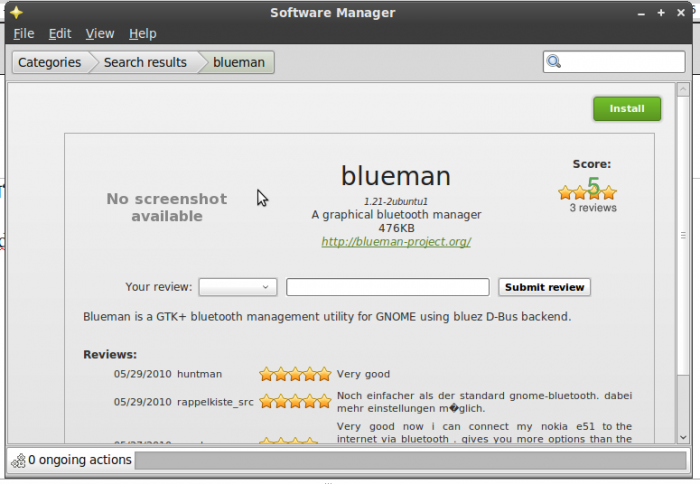
Task: Focus the review comment text field
Action: [x=388, y=287]
